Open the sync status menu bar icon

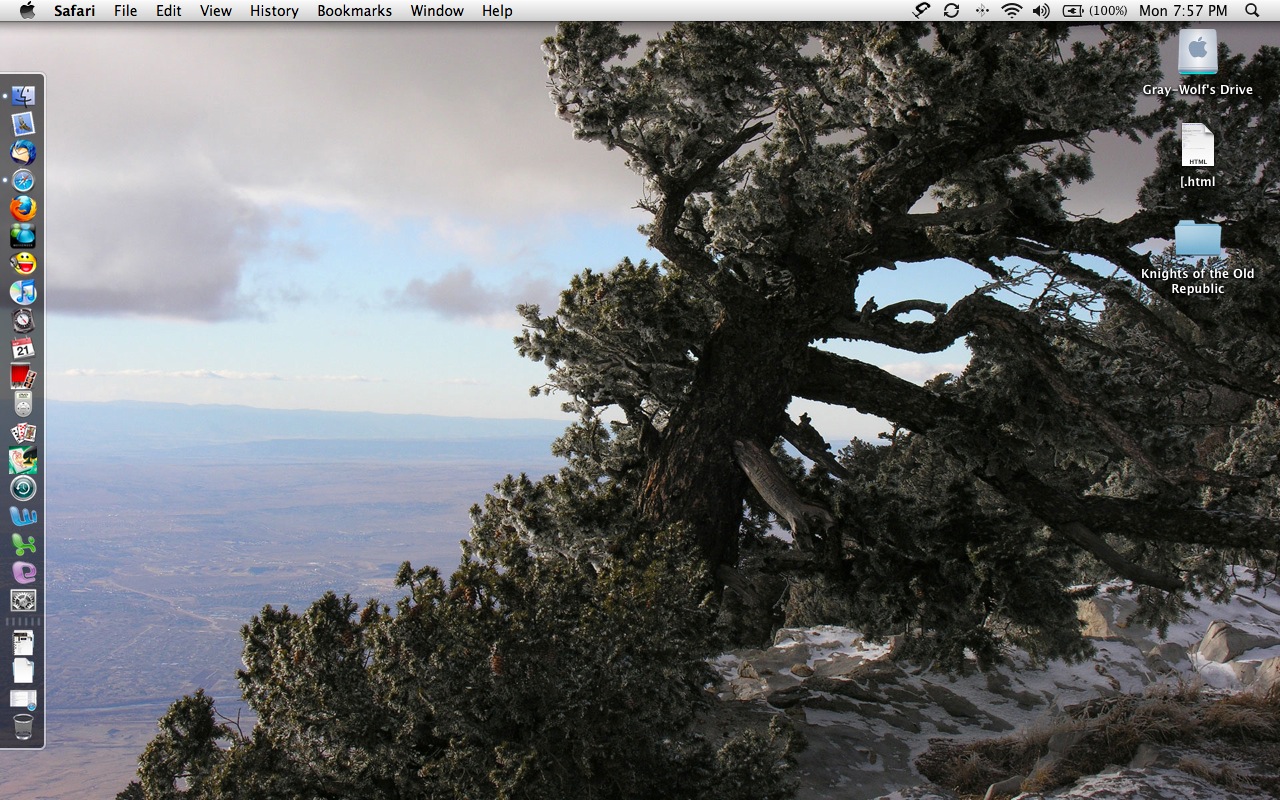click(951, 11)
